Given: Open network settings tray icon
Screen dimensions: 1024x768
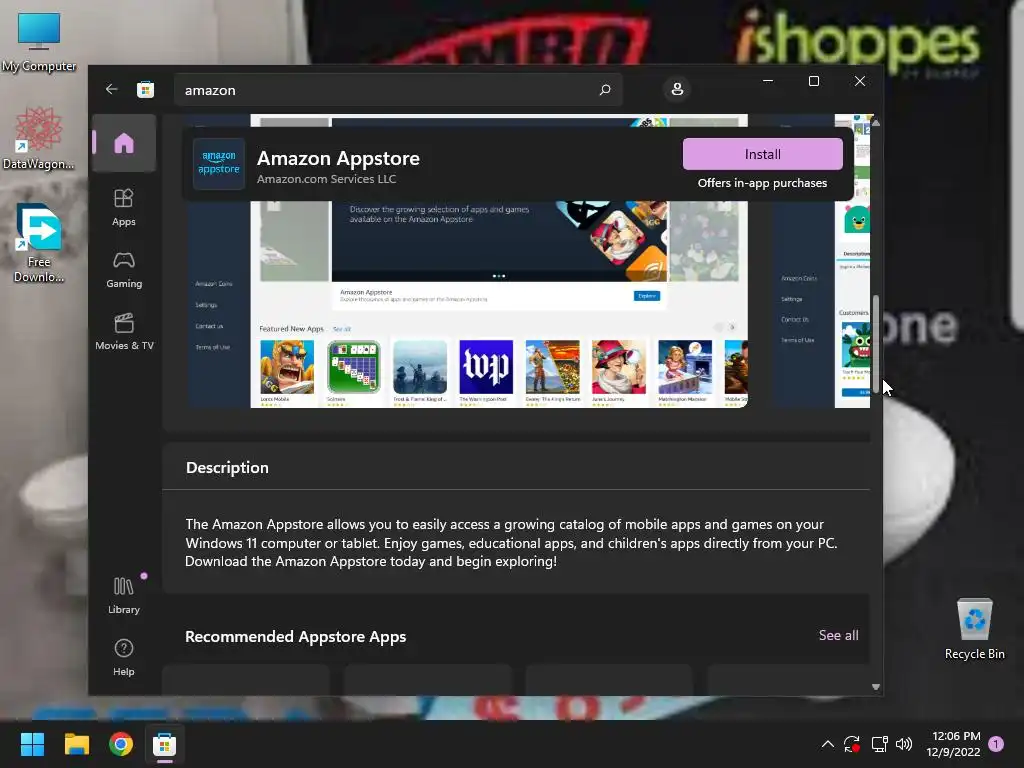Looking at the screenshot, I should [879, 744].
